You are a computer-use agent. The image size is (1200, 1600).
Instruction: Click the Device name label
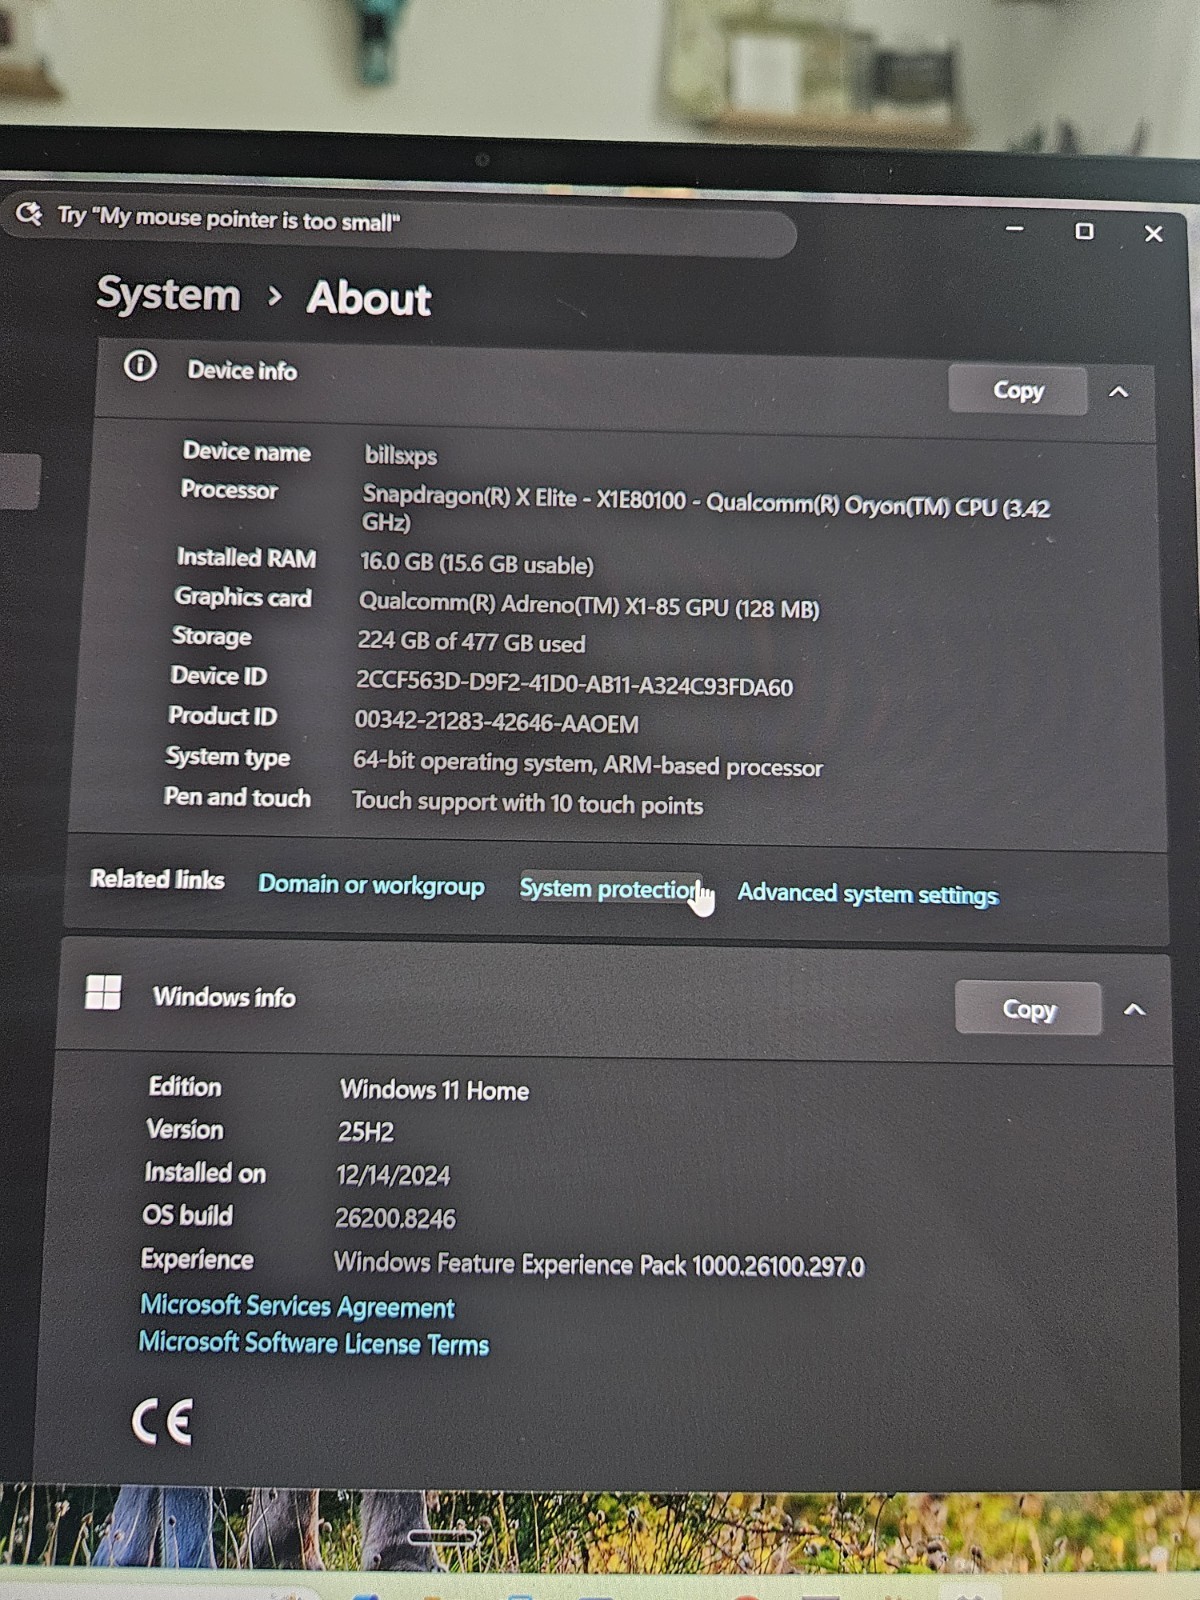[x=246, y=452]
